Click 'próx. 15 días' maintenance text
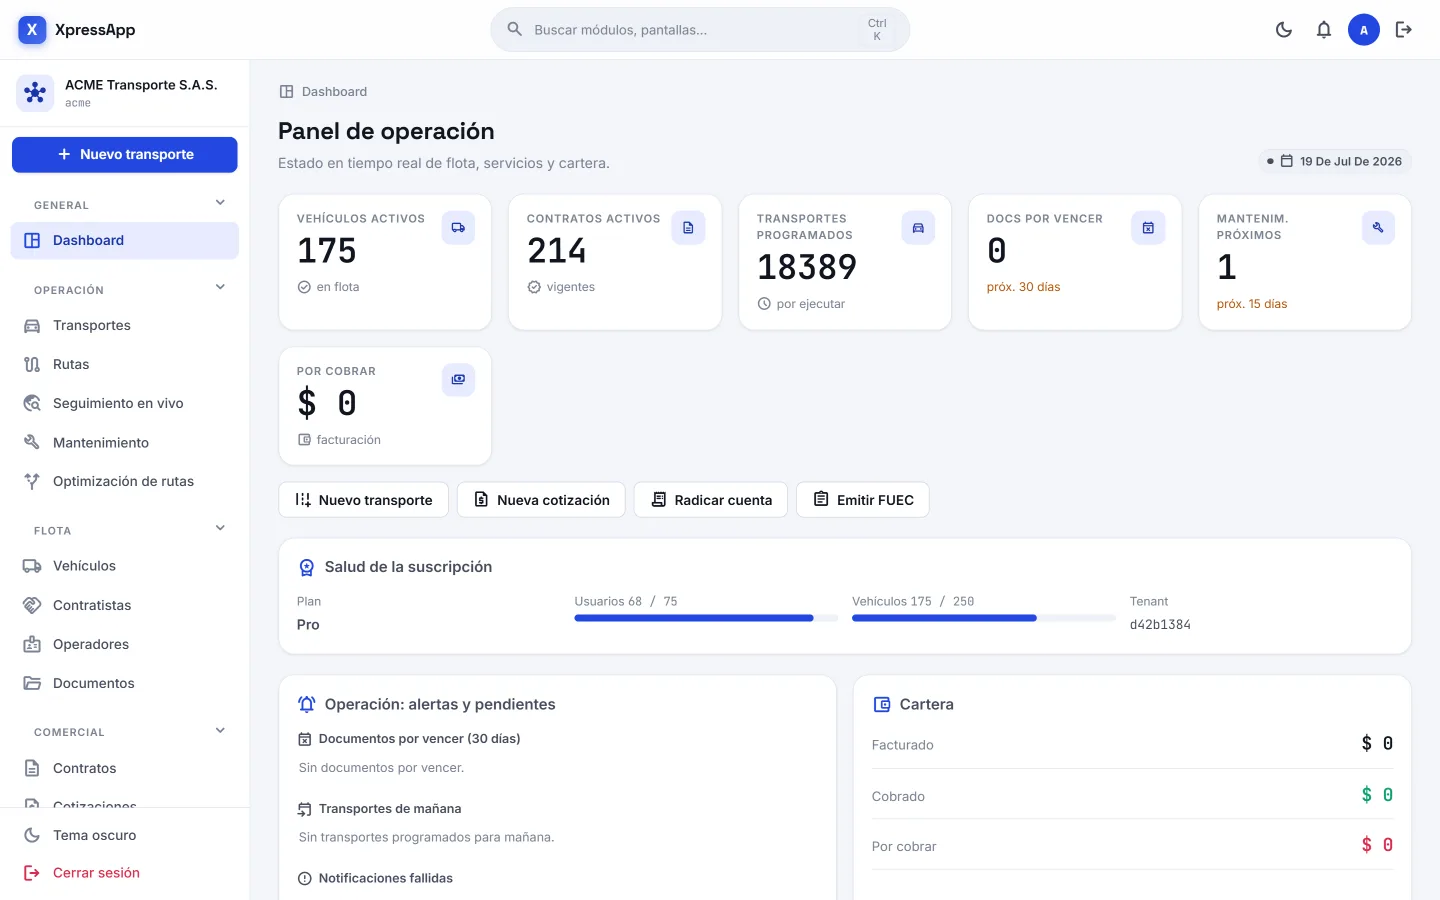 pyautogui.click(x=1252, y=304)
